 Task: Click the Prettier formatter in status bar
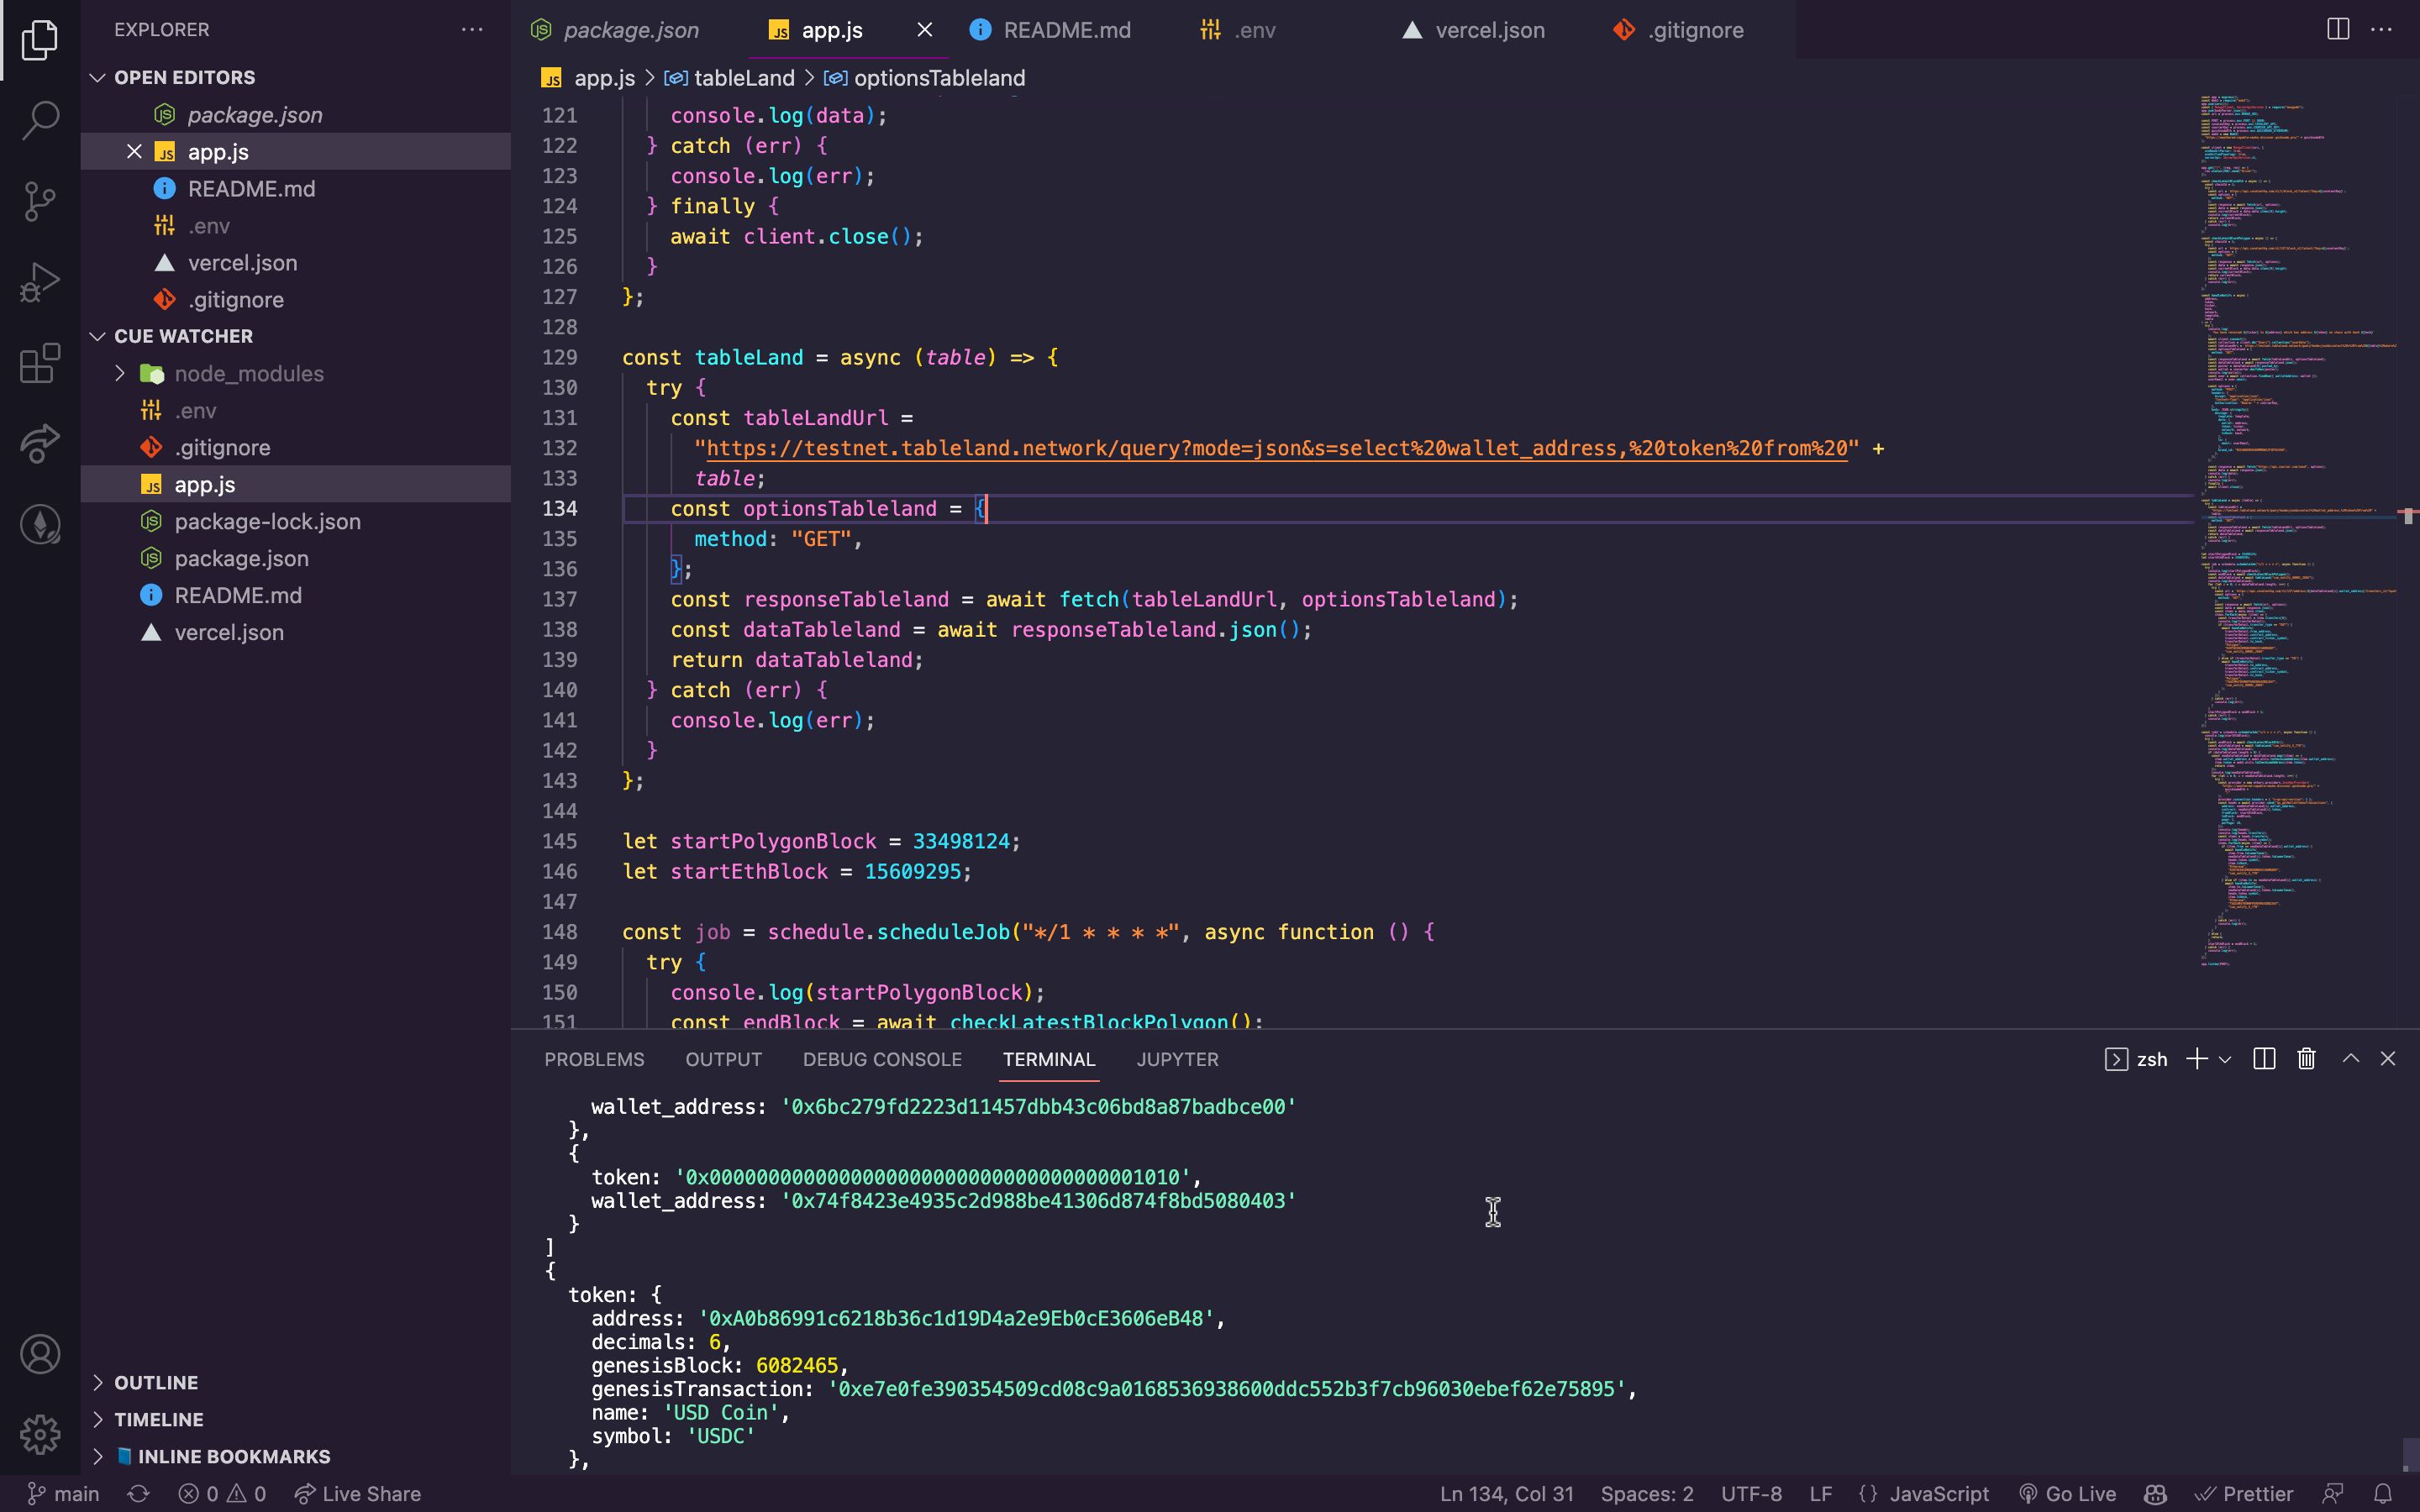click(2258, 1494)
